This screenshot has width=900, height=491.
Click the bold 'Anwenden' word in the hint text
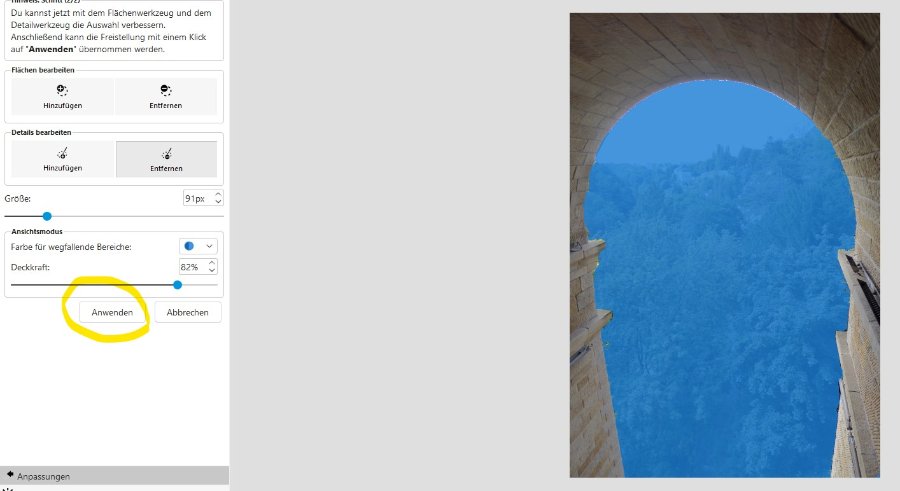[x=51, y=49]
